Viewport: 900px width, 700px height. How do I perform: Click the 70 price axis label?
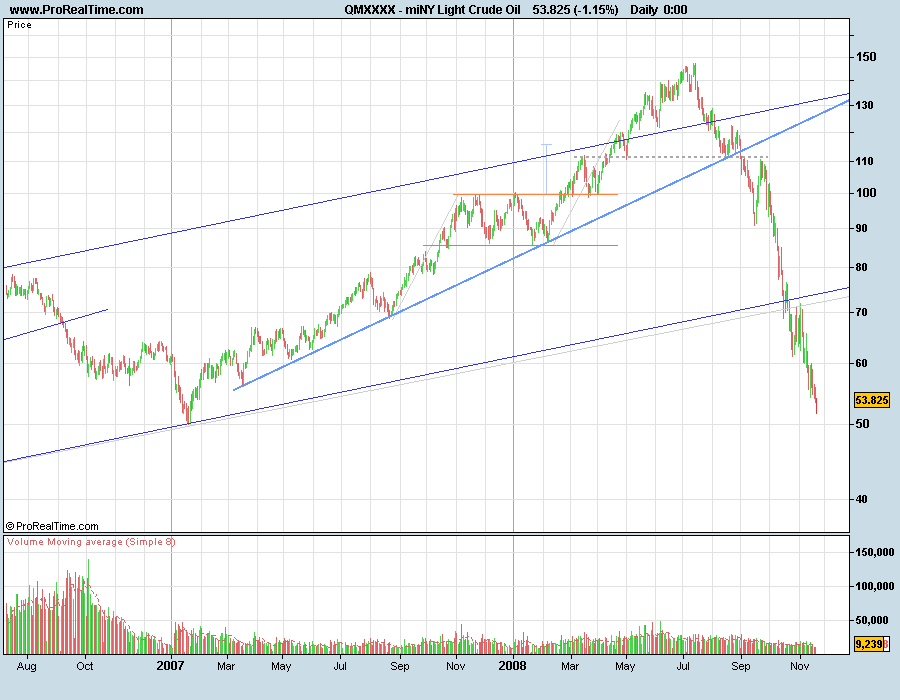(862, 312)
